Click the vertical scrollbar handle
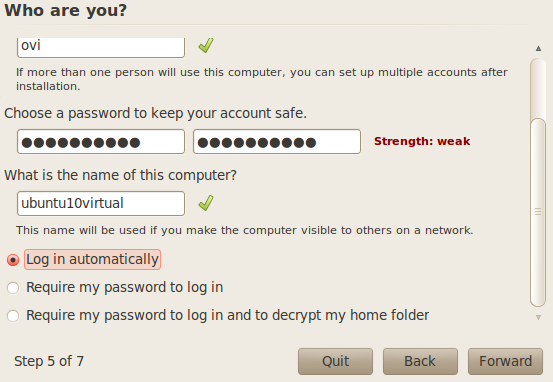This screenshot has height=382, width=553. [x=538, y=212]
